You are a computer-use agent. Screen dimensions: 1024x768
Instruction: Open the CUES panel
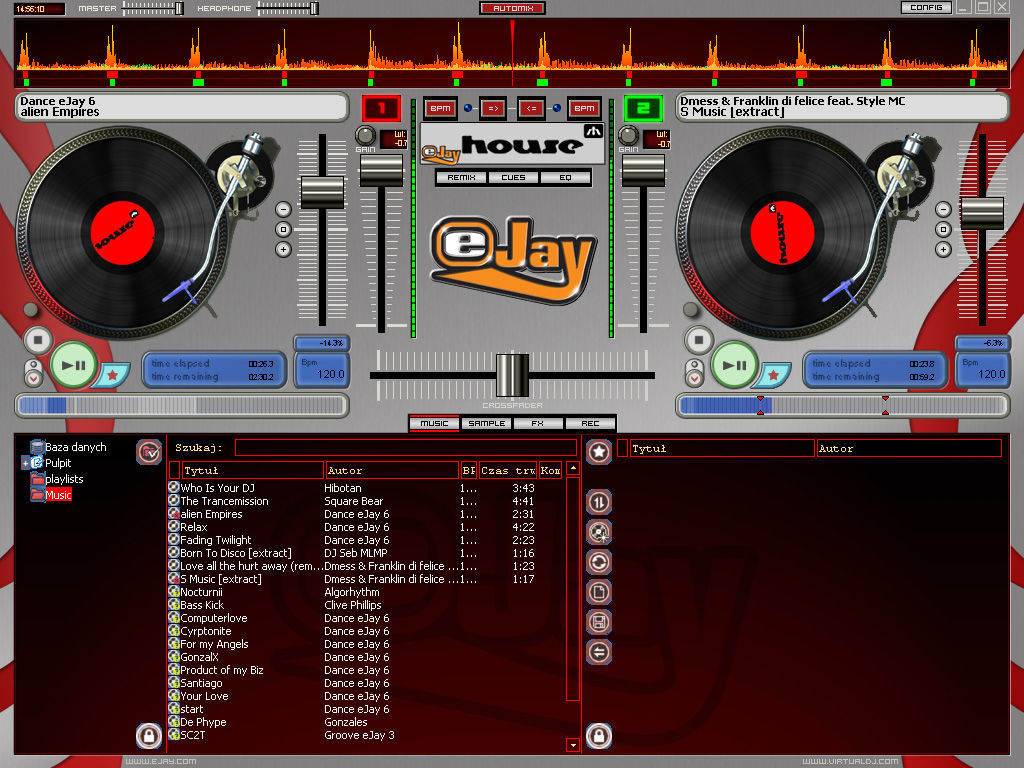pos(513,178)
